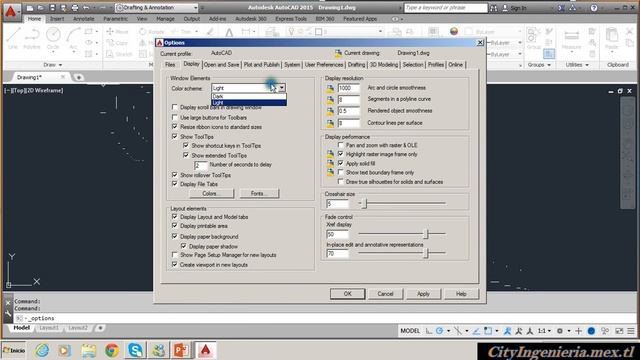Click the Sign In user icon
The image size is (640, 360).
click(x=505, y=8)
